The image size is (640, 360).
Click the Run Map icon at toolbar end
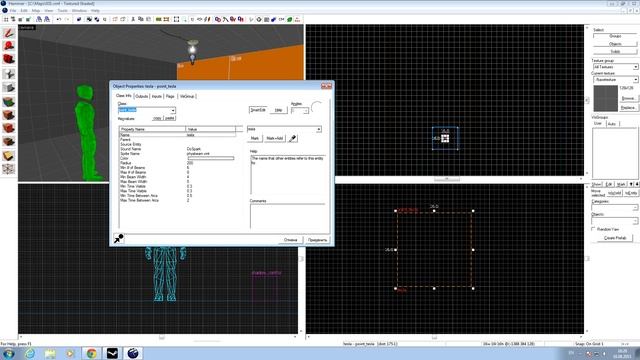[297, 19]
